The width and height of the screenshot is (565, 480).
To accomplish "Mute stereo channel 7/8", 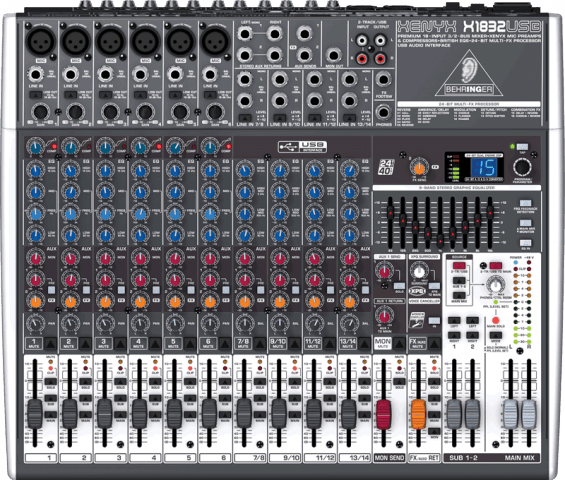I will [x=260, y=344].
